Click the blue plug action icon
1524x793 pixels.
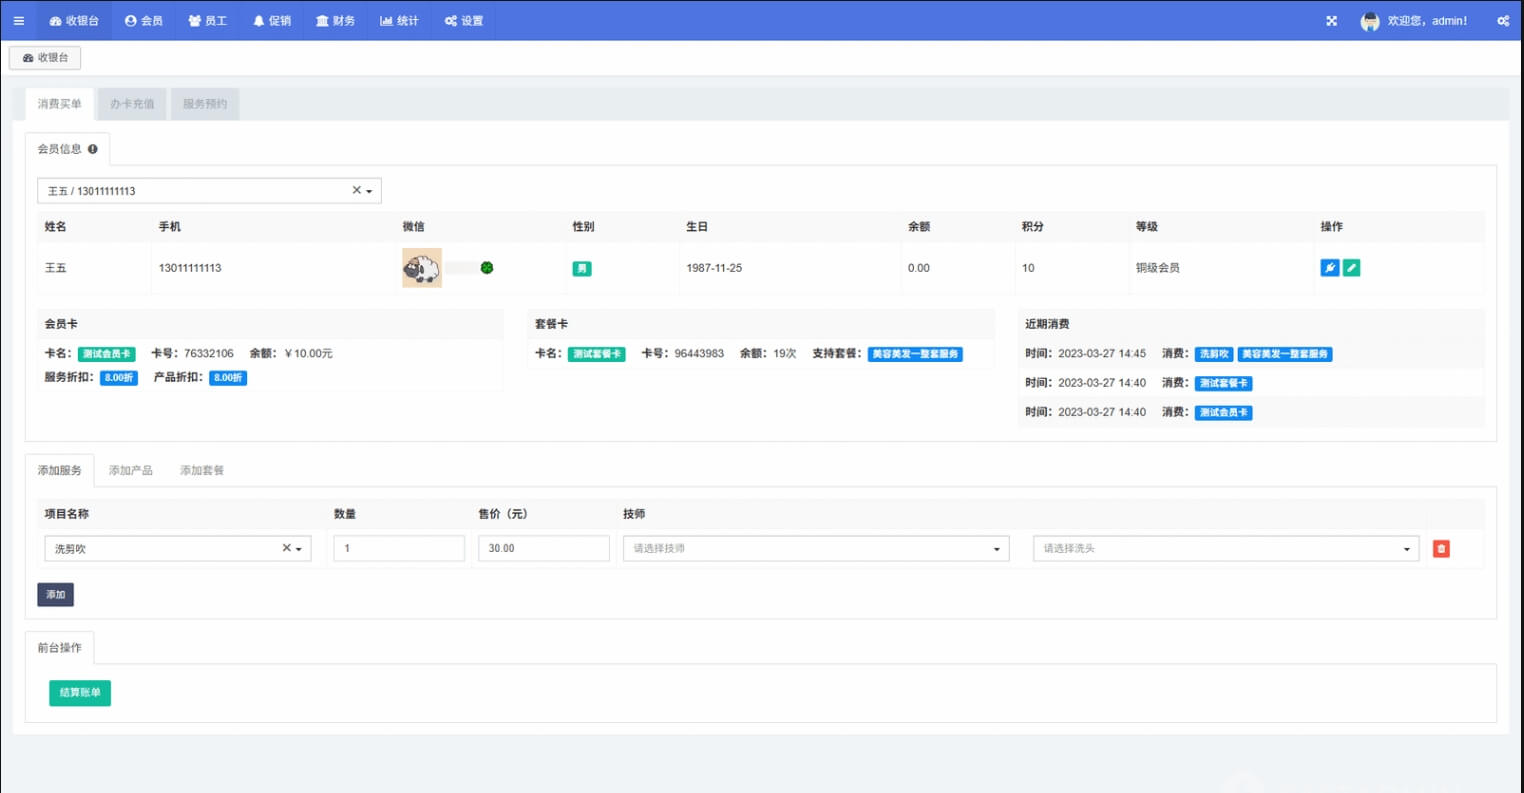click(1329, 268)
